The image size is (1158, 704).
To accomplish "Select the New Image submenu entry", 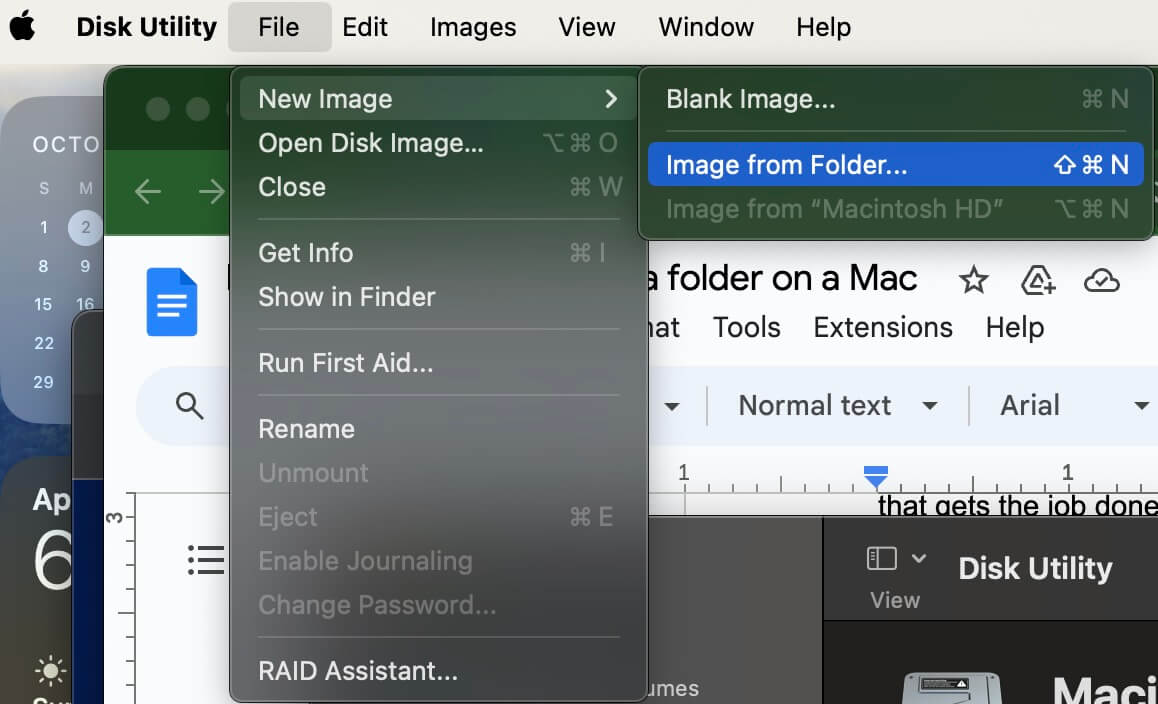I will [439, 99].
